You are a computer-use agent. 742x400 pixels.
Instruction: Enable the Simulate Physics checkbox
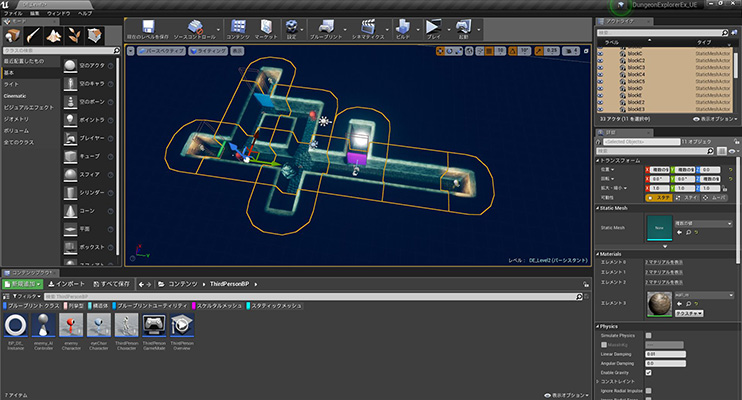pyautogui.click(x=649, y=335)
